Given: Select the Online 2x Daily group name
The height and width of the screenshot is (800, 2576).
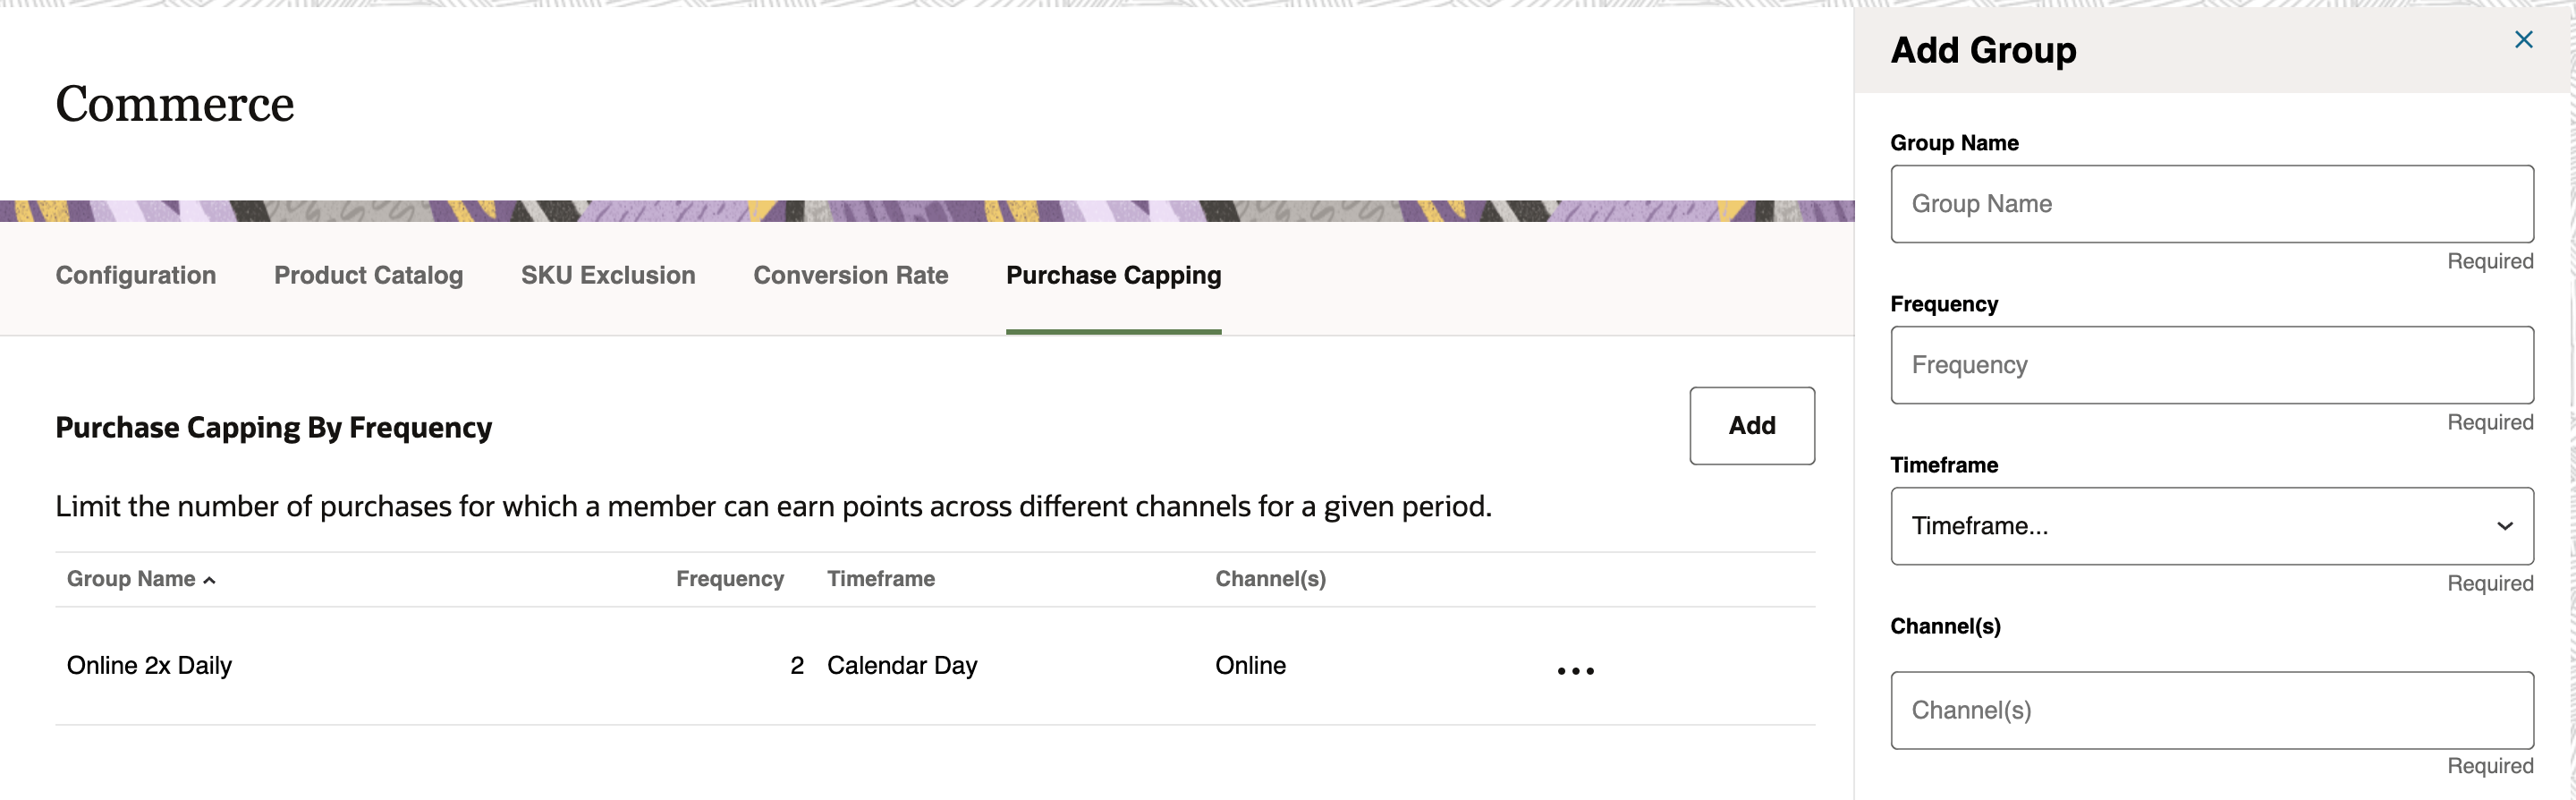Looking at the screenshot, I should point(149,665).
